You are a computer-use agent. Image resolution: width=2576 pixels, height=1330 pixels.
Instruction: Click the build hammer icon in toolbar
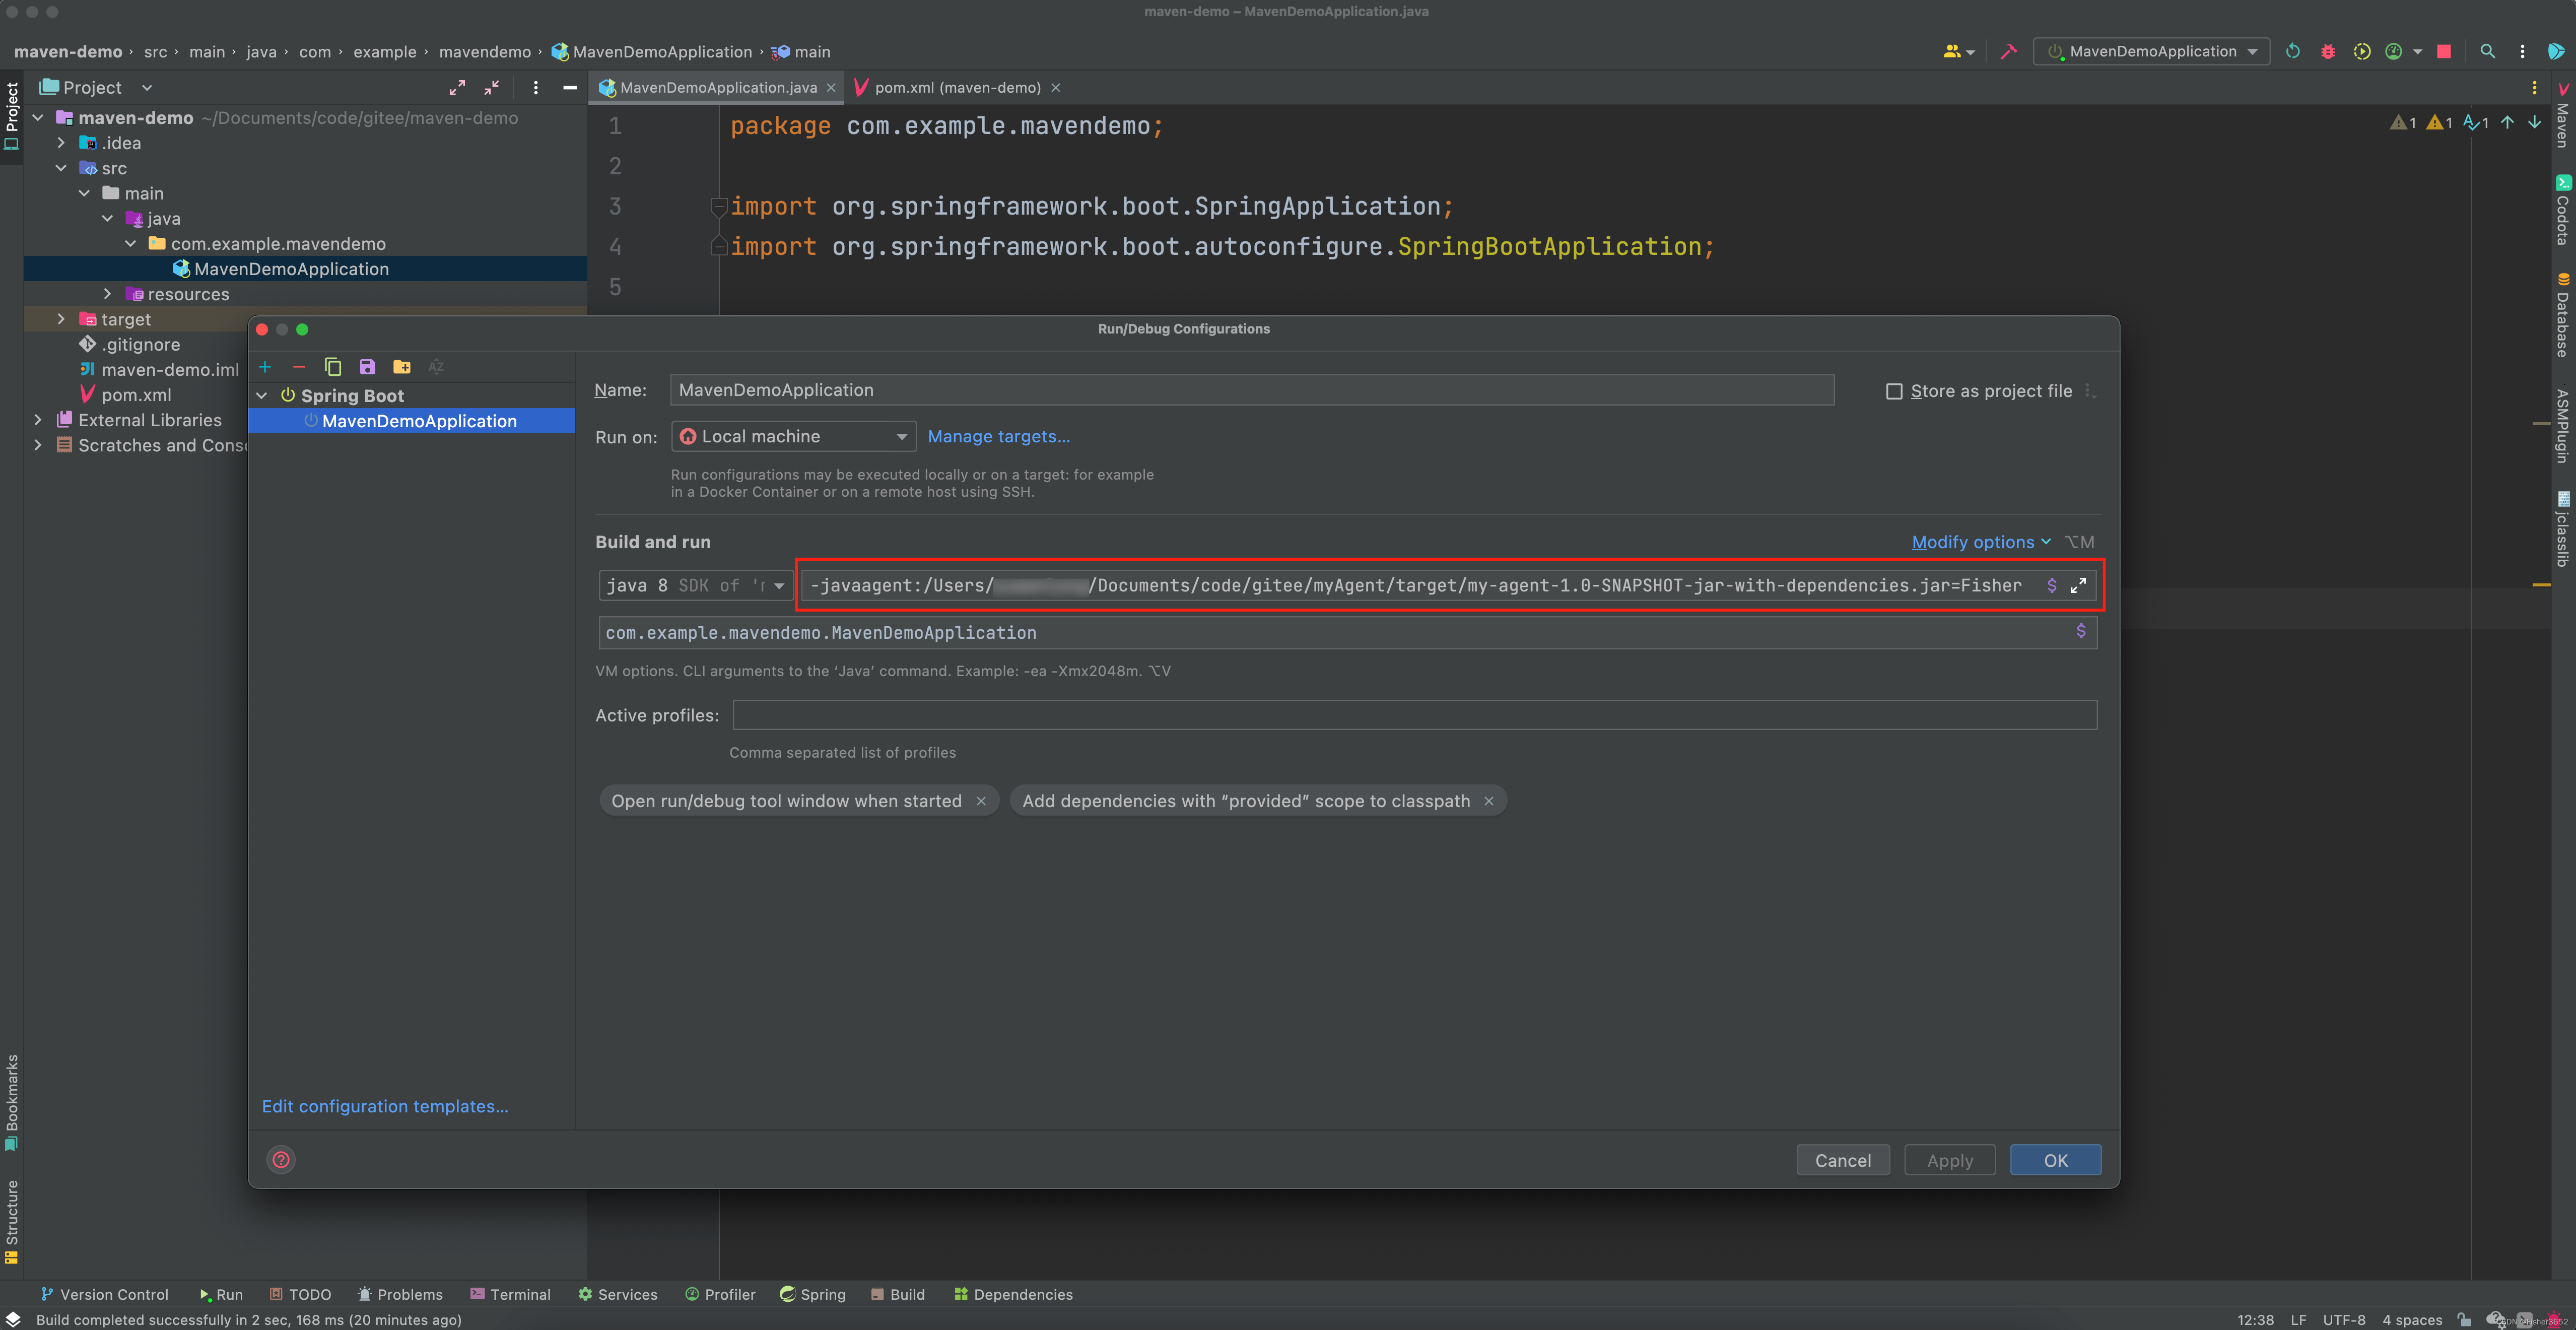click(2008, 51)
